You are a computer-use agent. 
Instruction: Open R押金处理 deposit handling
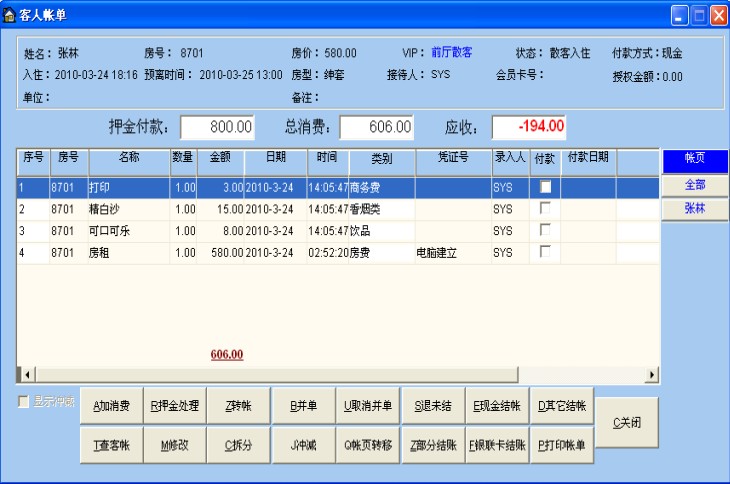tap(175, 406)
